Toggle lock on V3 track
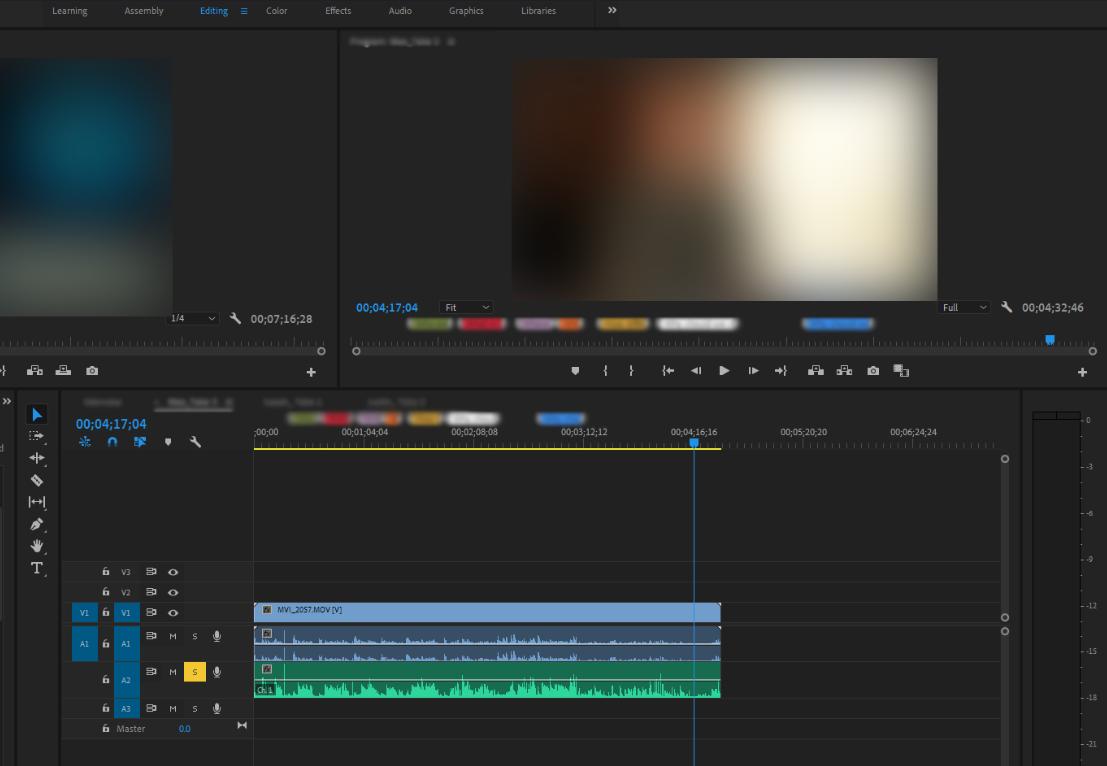 pos(106,571)
